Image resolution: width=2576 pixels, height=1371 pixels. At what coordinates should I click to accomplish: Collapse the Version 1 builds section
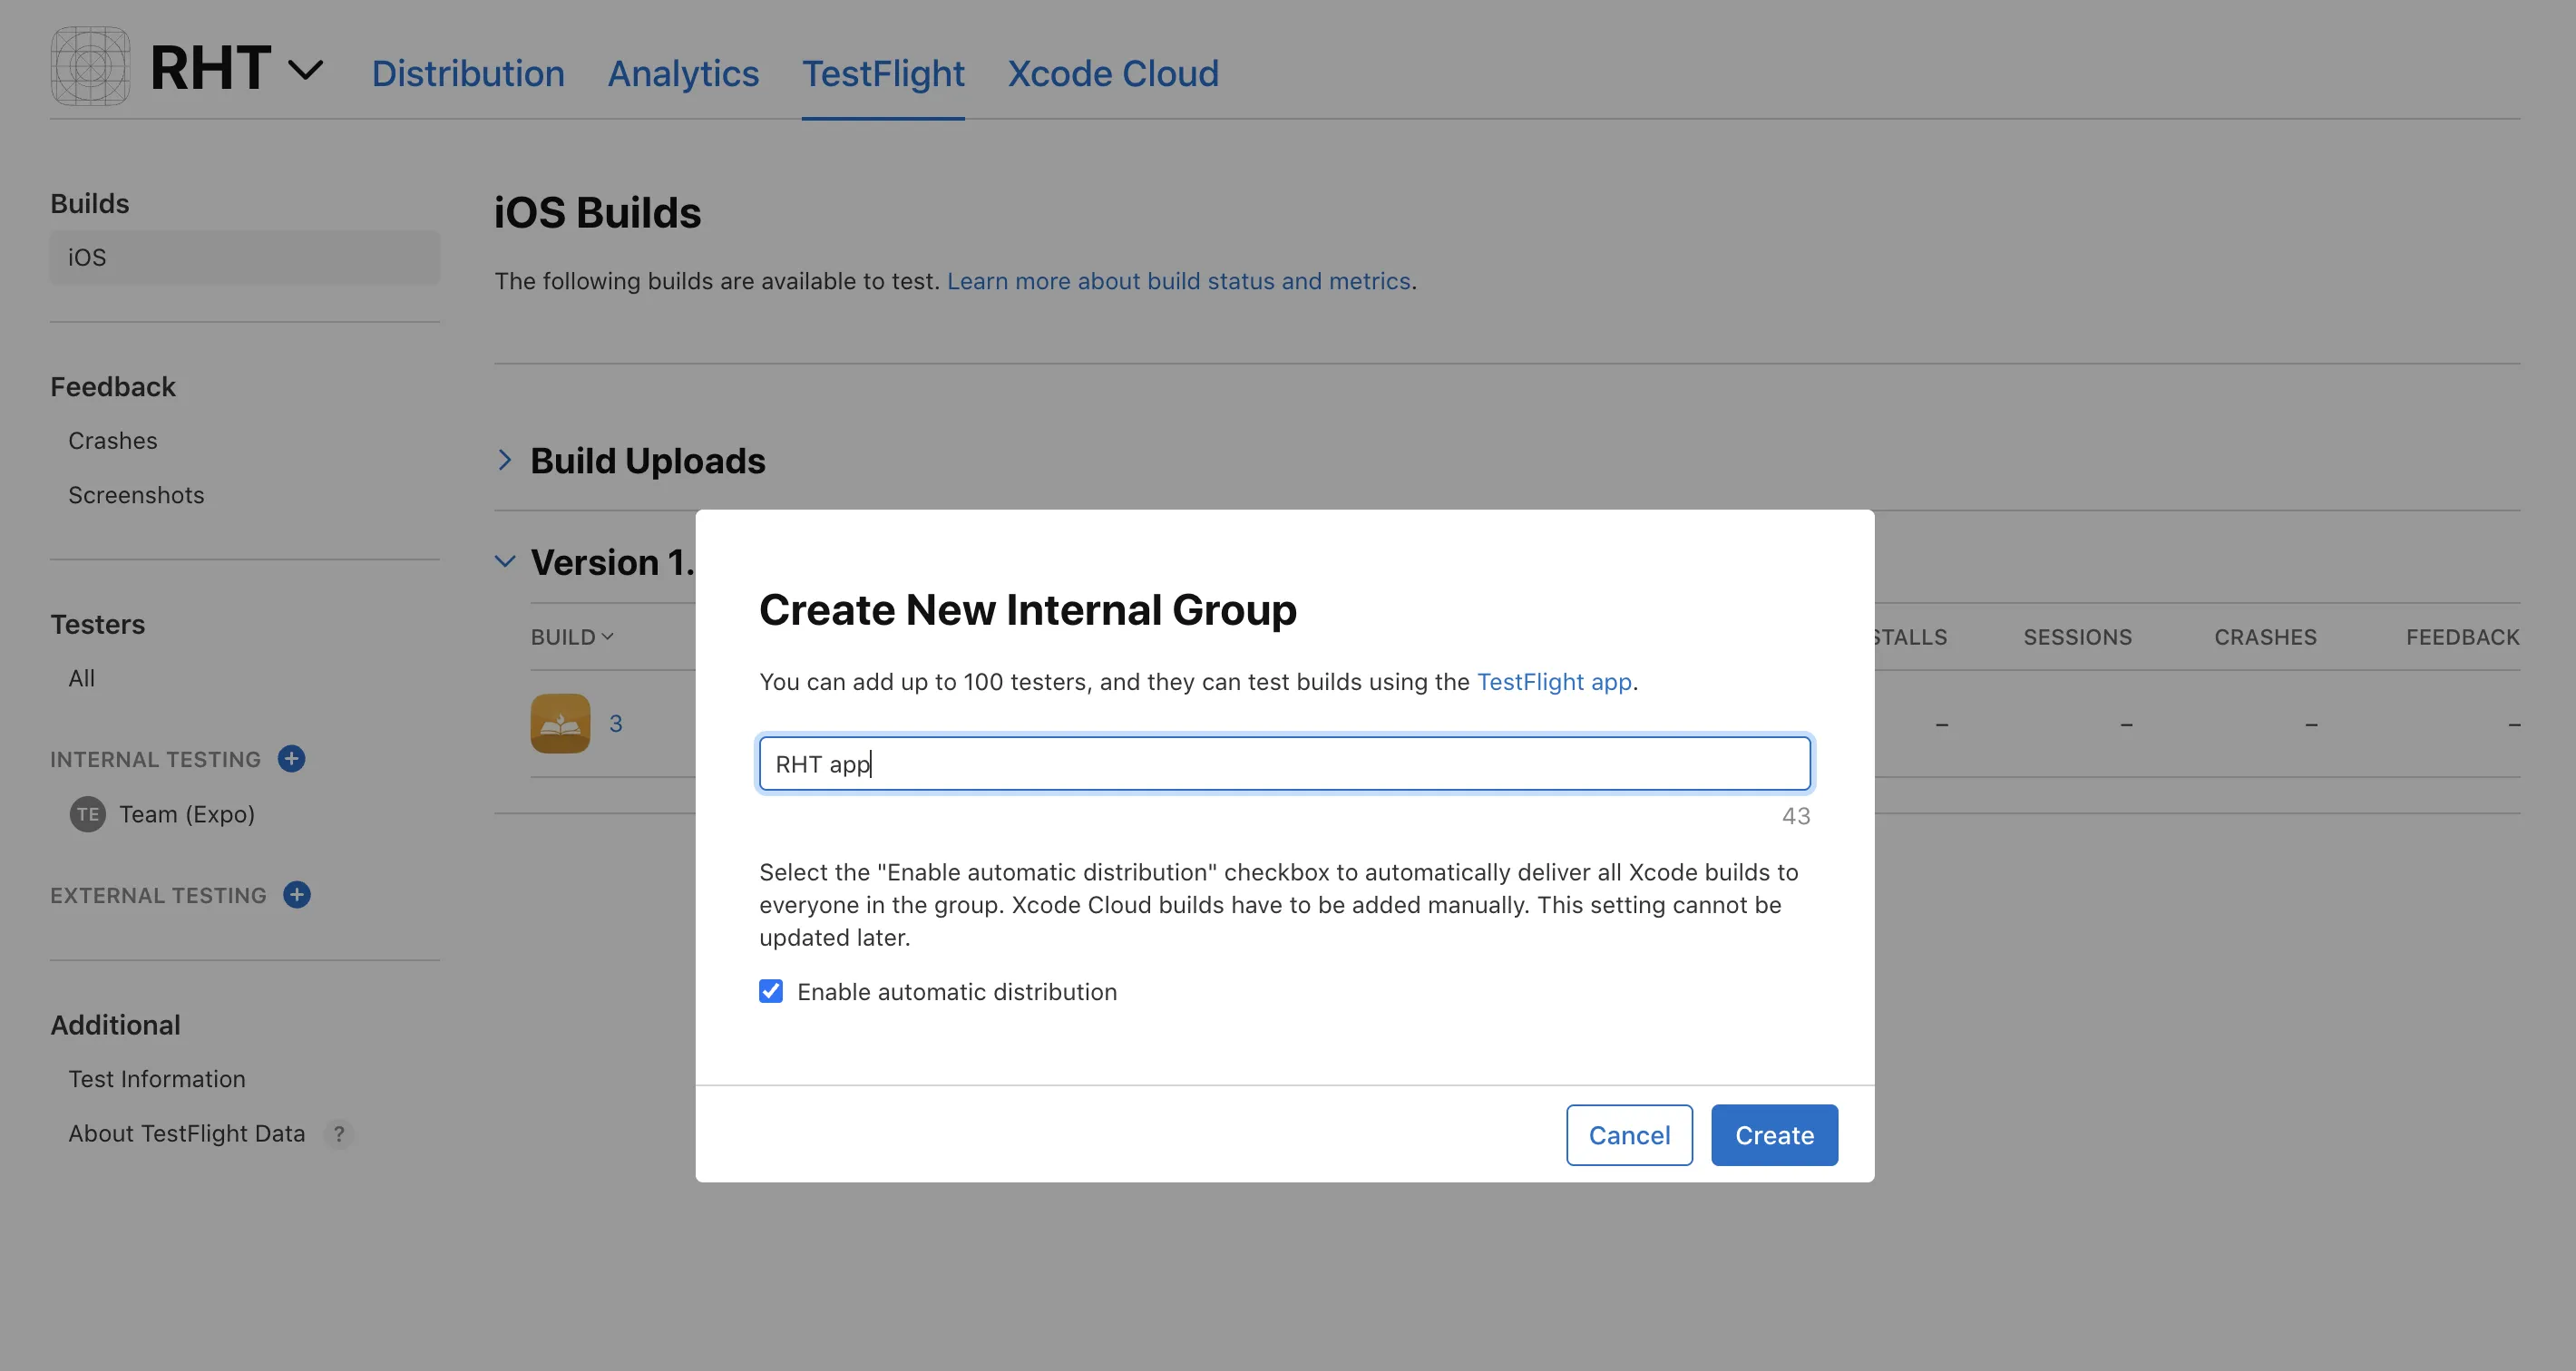pos(505,562)
